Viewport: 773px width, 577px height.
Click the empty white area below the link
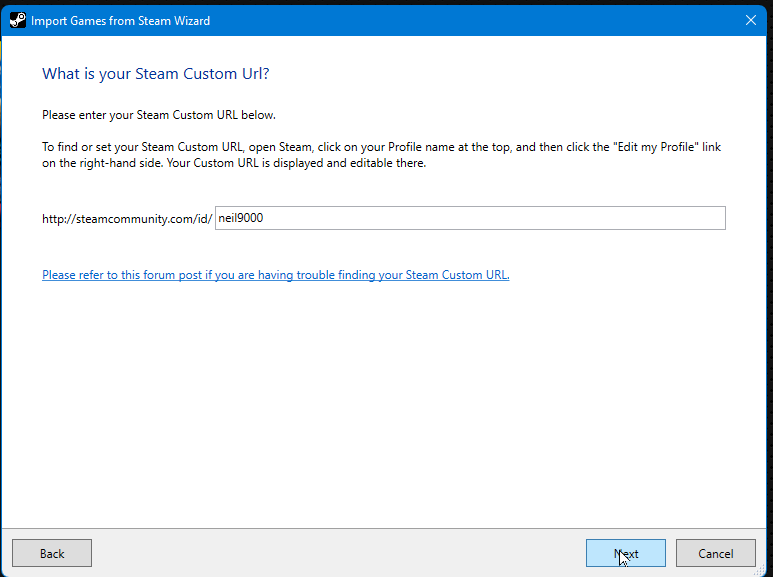tap(384, 404)
